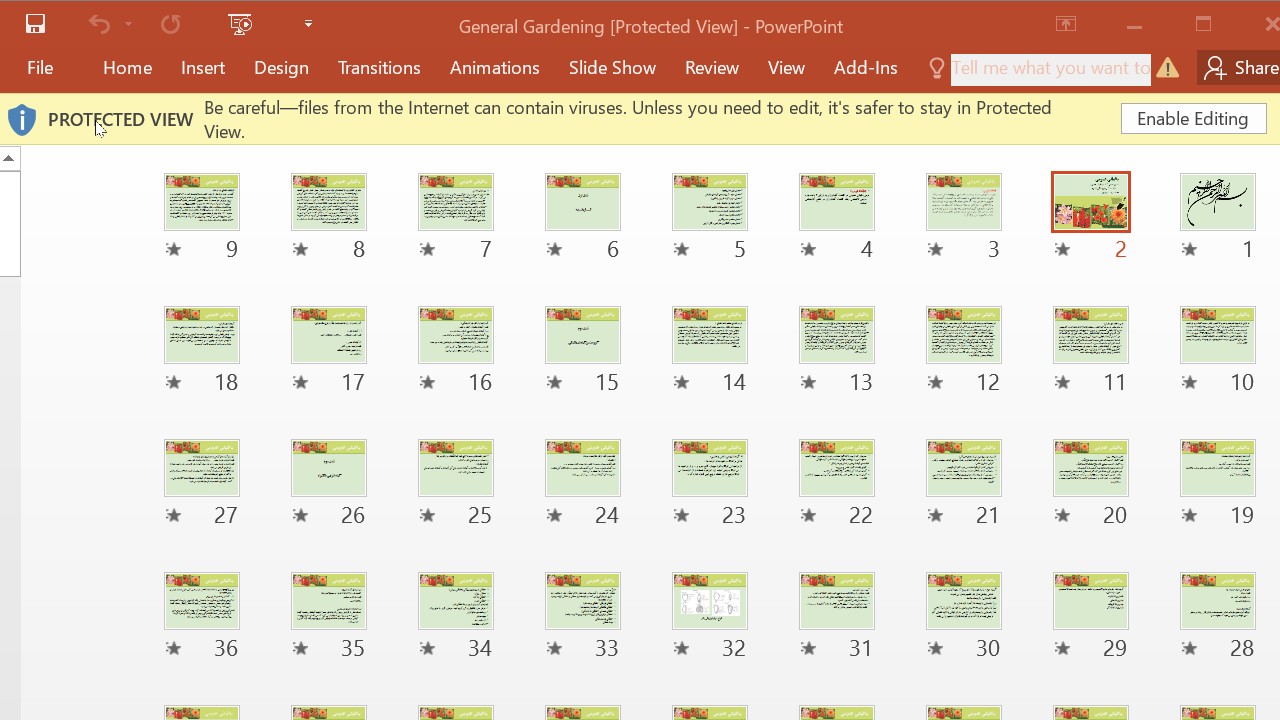
Task: Click Enable Editing button
Action: (1193, 119)
